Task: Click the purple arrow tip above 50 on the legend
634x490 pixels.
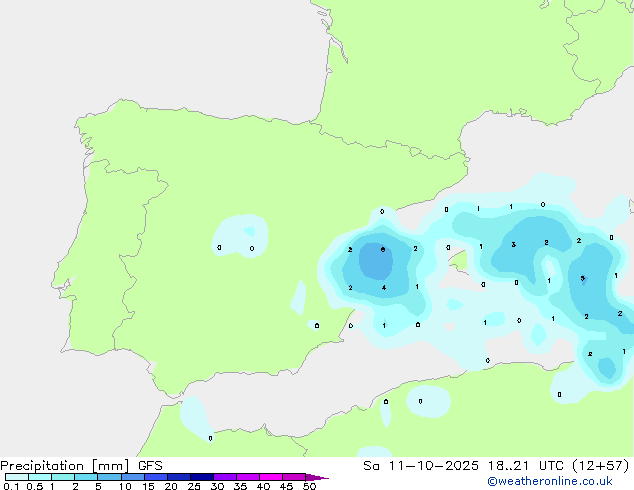Action: click(317, 477)
